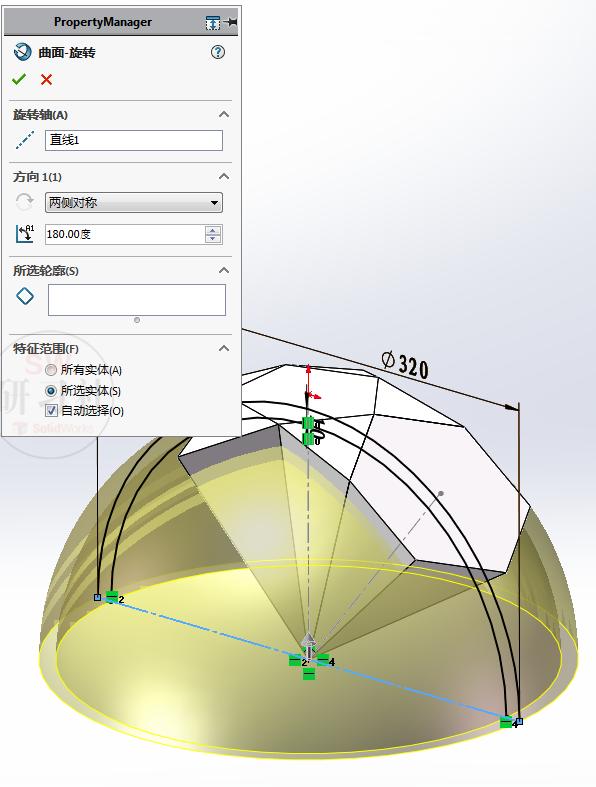Click the revolve direction handle arrow at center

coord(308,645)
